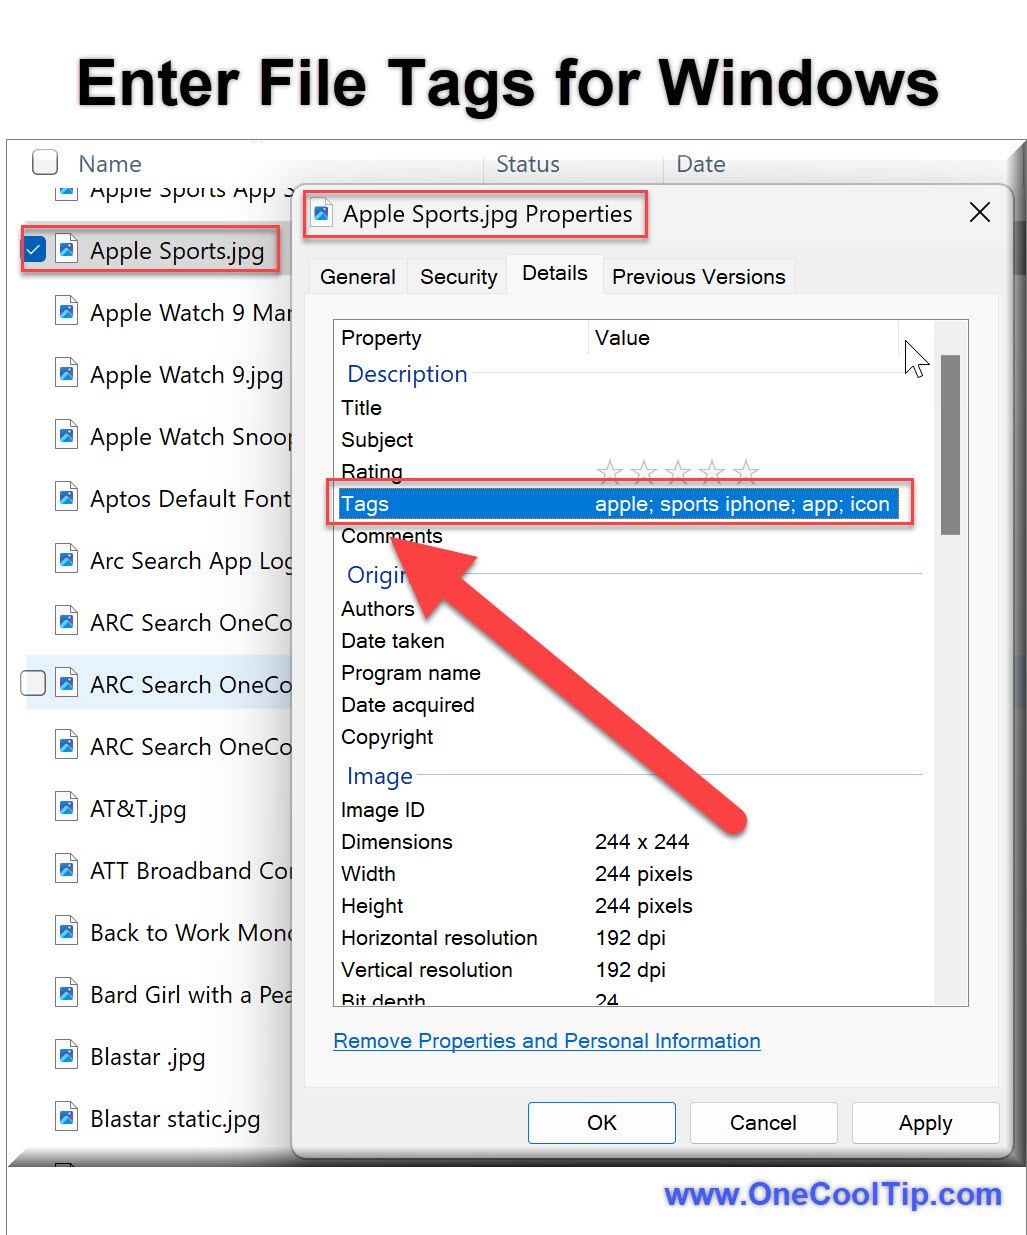The image size is (1027, 1235).
Task: Click the Bard Girl file icon
Action: pos(66,993)
